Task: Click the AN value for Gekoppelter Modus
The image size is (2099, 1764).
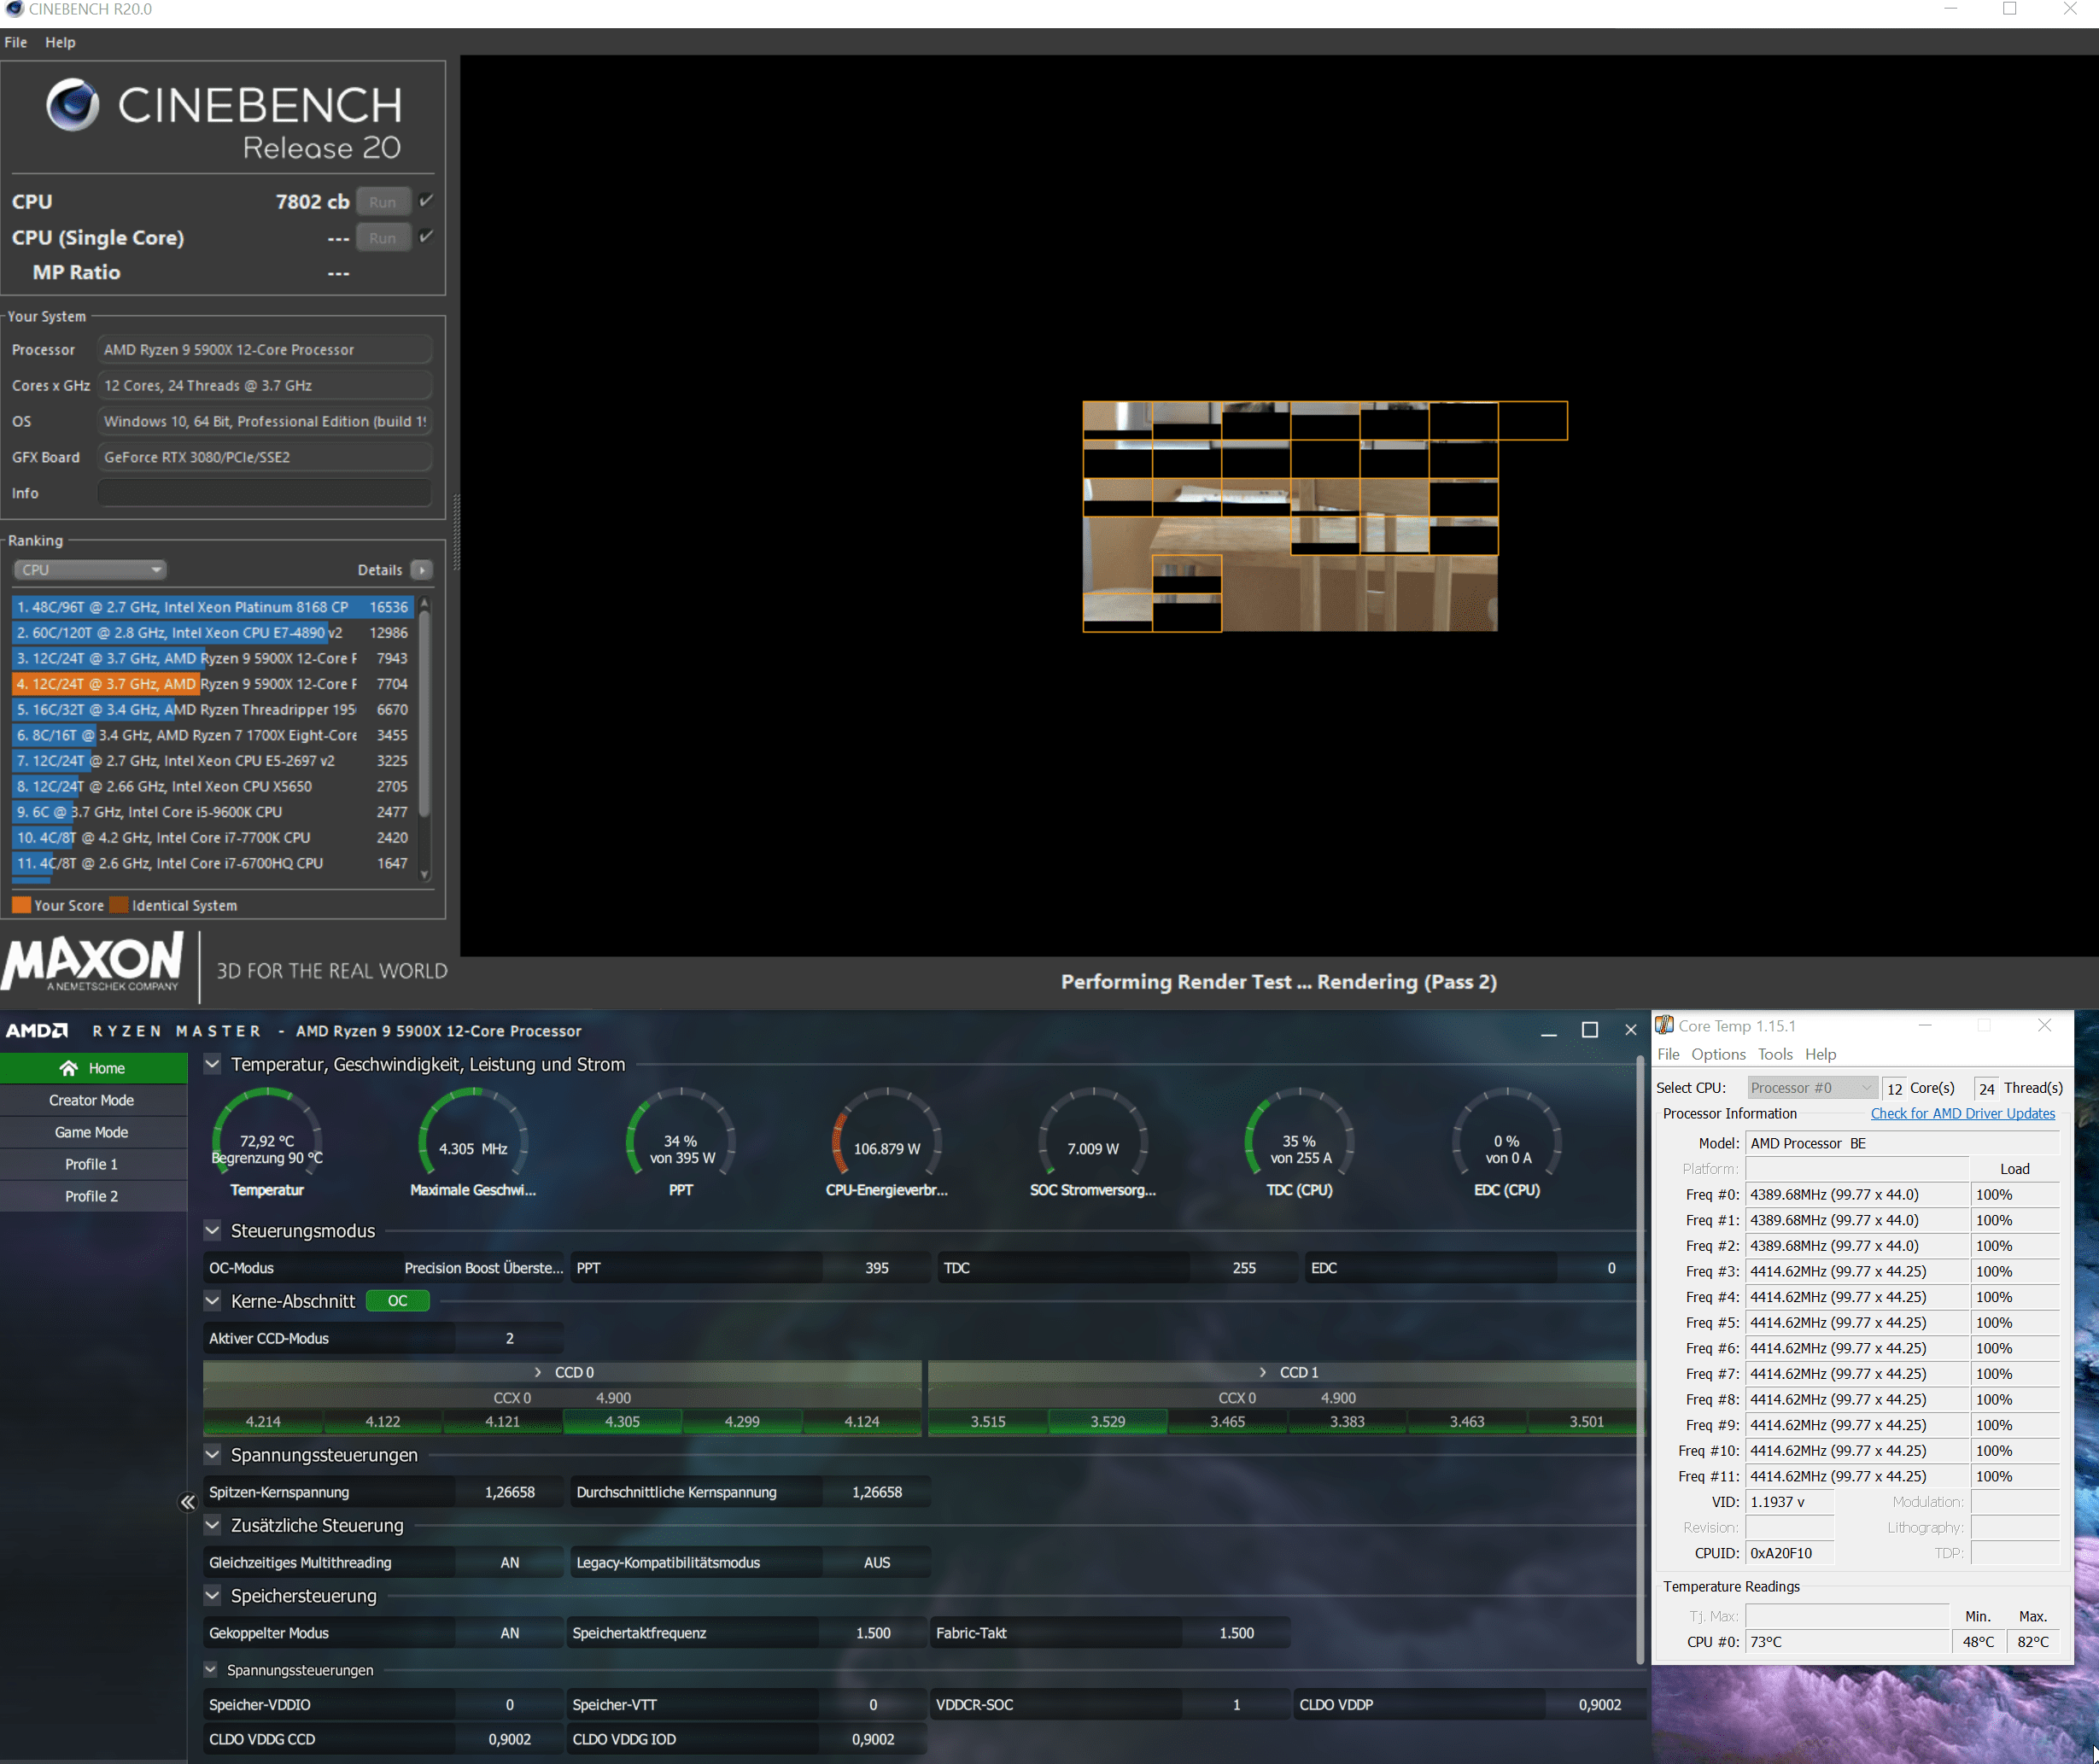Action: click(x=510, y=1633)
